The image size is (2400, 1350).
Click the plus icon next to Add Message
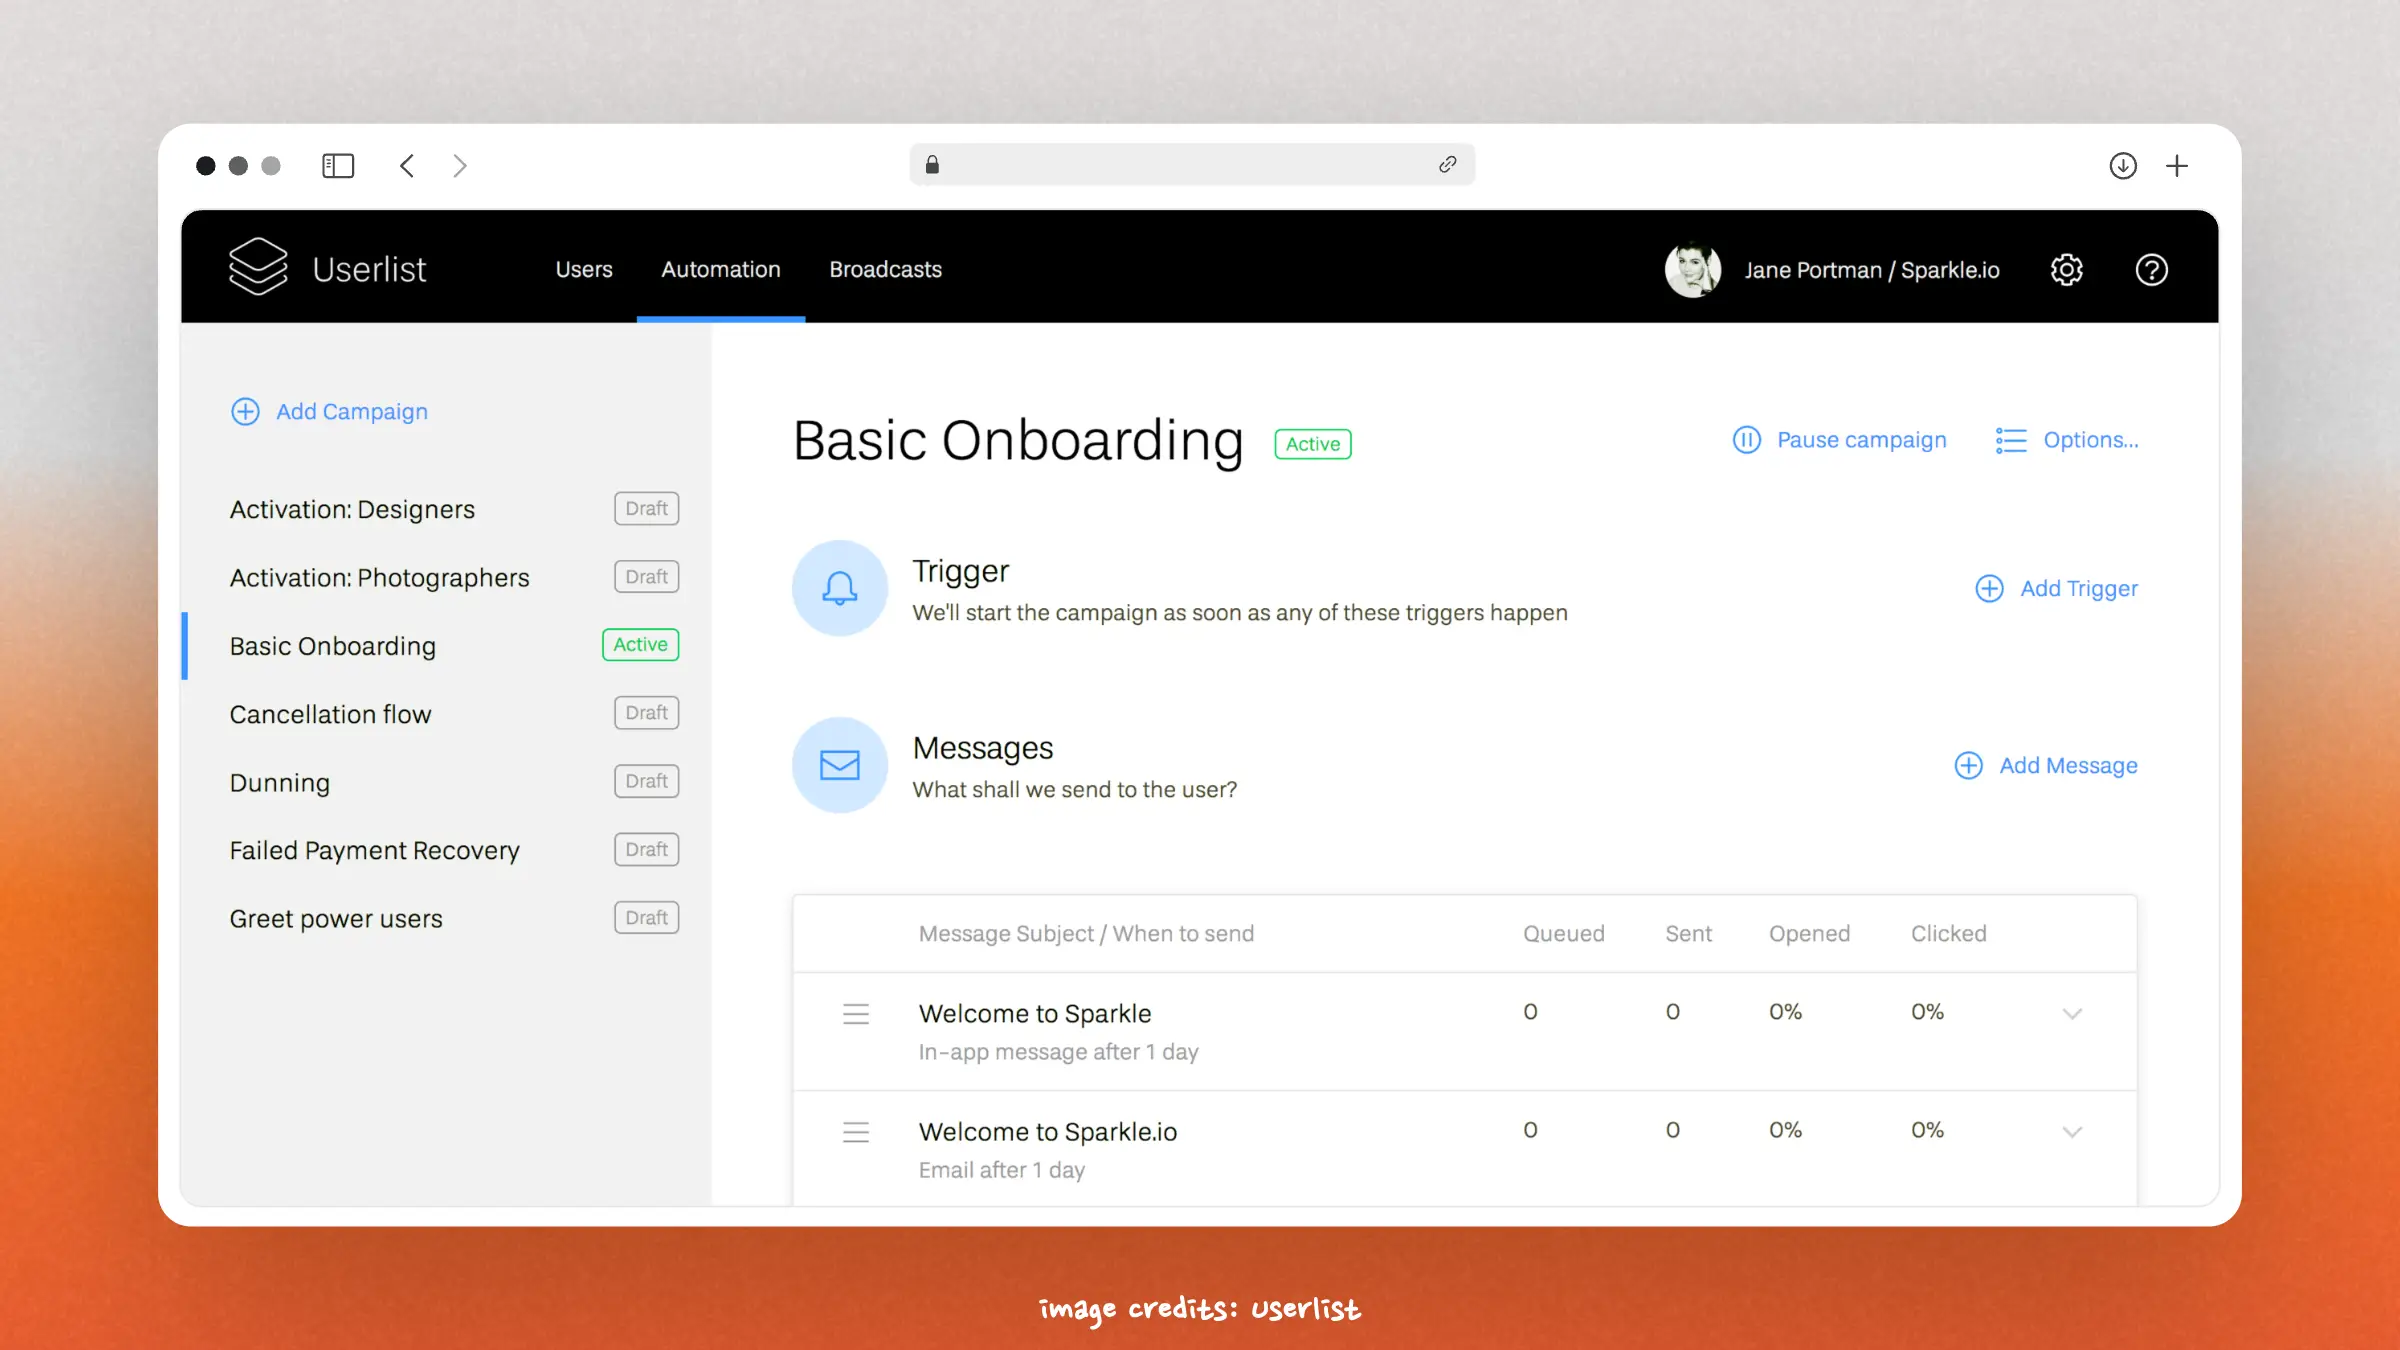tap(1968, 765)
